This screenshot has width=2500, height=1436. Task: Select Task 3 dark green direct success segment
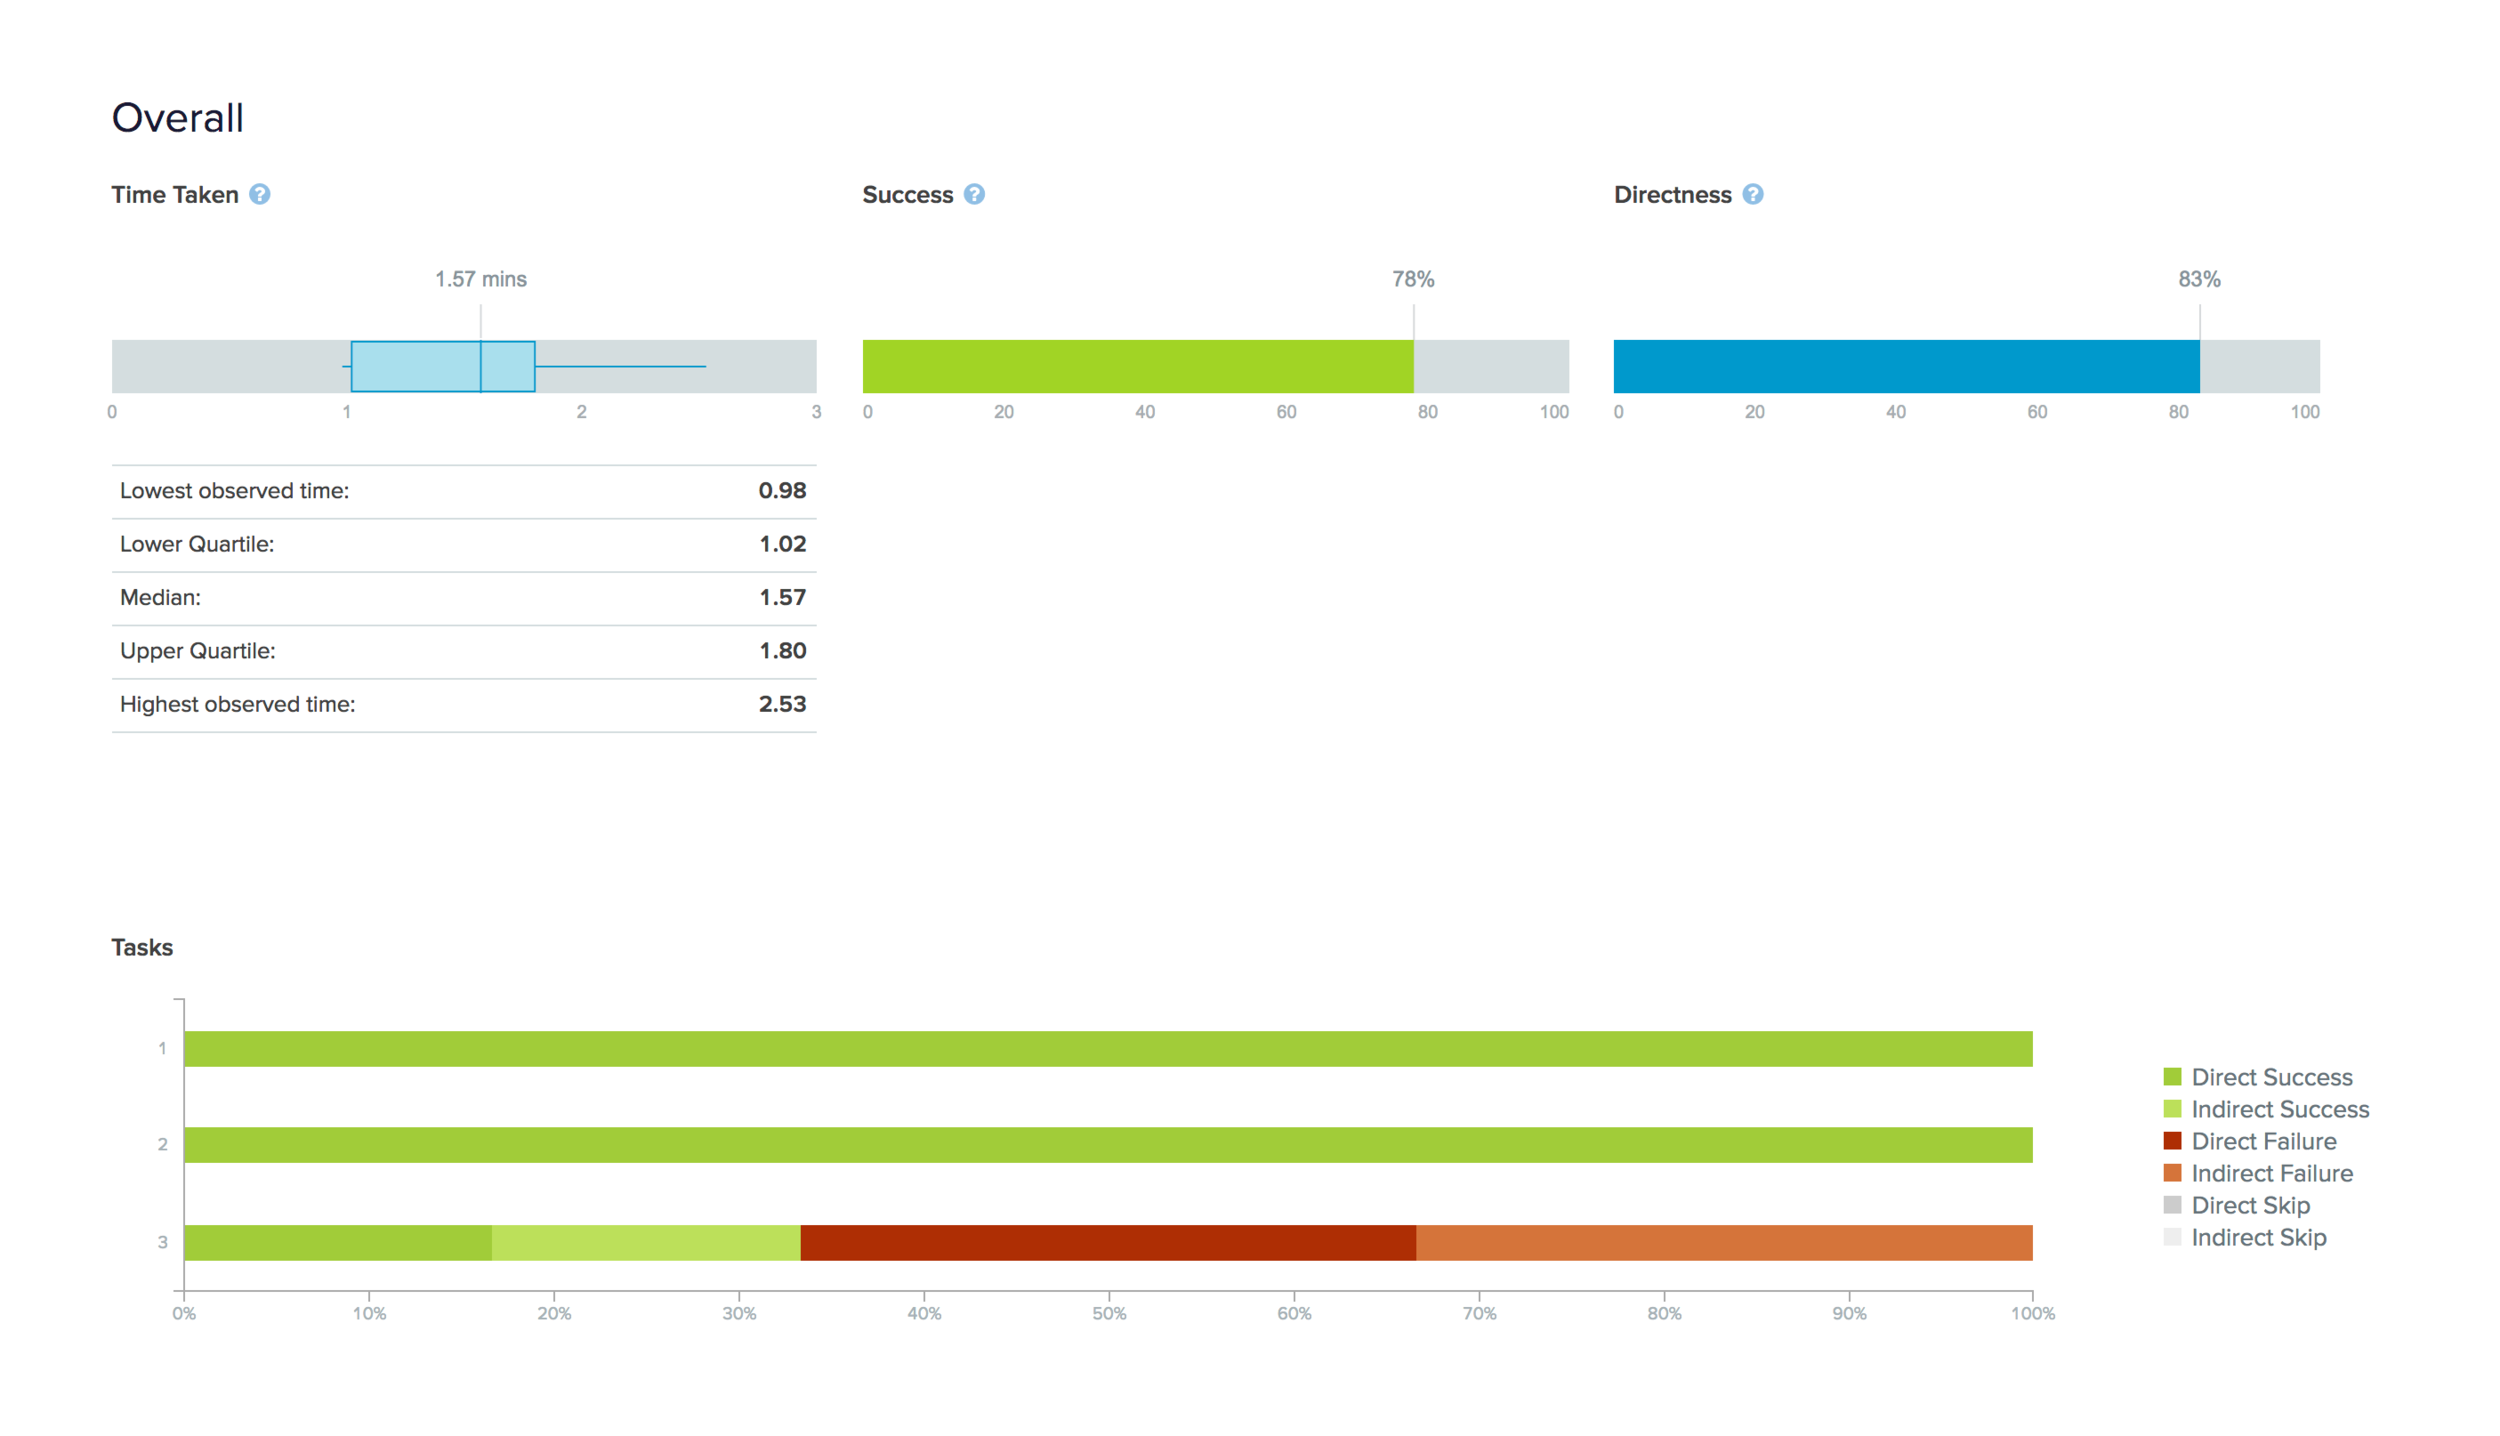click(338, 1242)
